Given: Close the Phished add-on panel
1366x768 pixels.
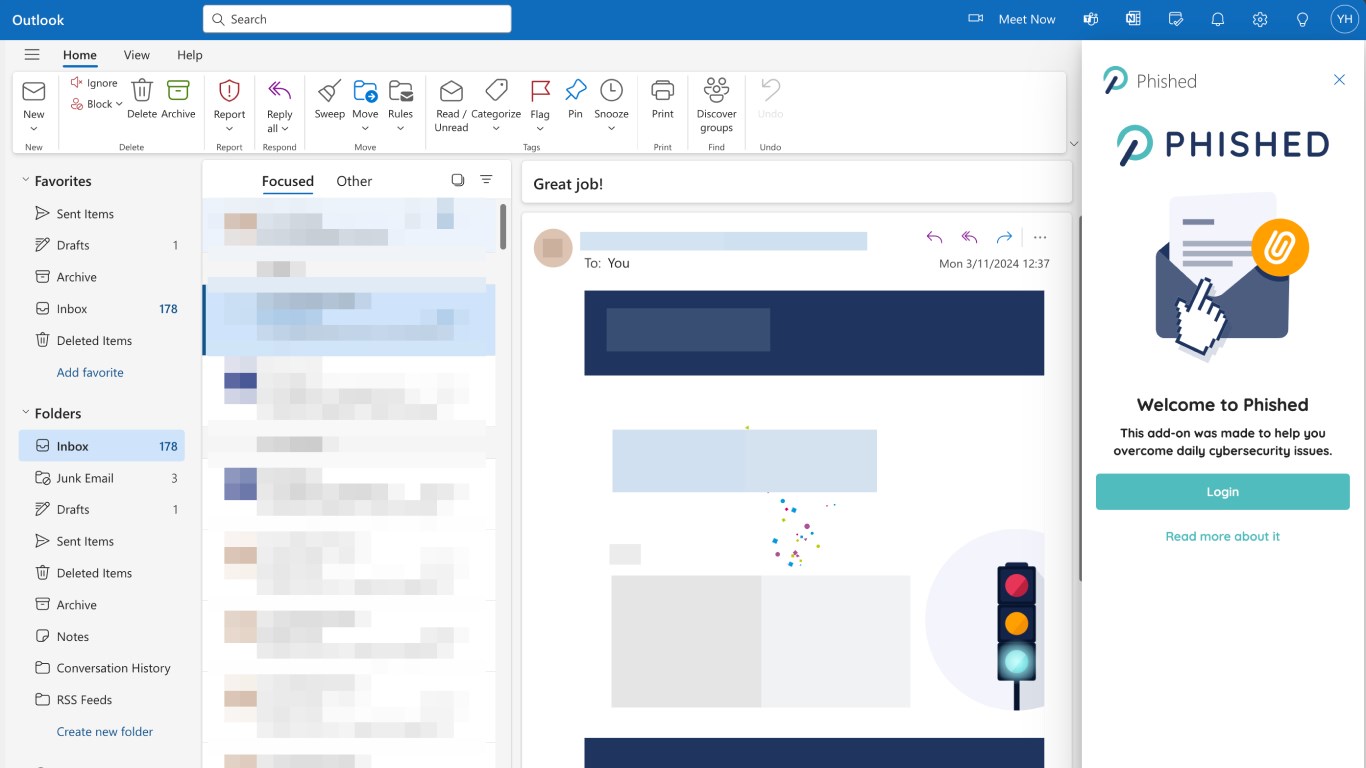Looking at the screenshot, I should [x=1339, y=80].
